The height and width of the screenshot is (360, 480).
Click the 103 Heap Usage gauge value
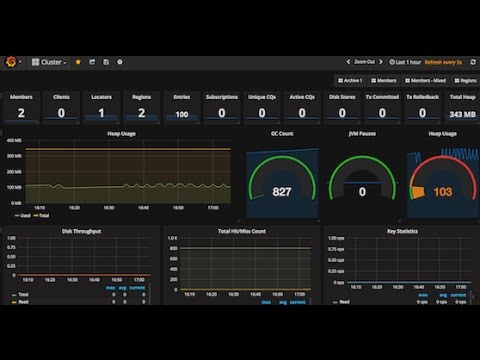[443, 192]
